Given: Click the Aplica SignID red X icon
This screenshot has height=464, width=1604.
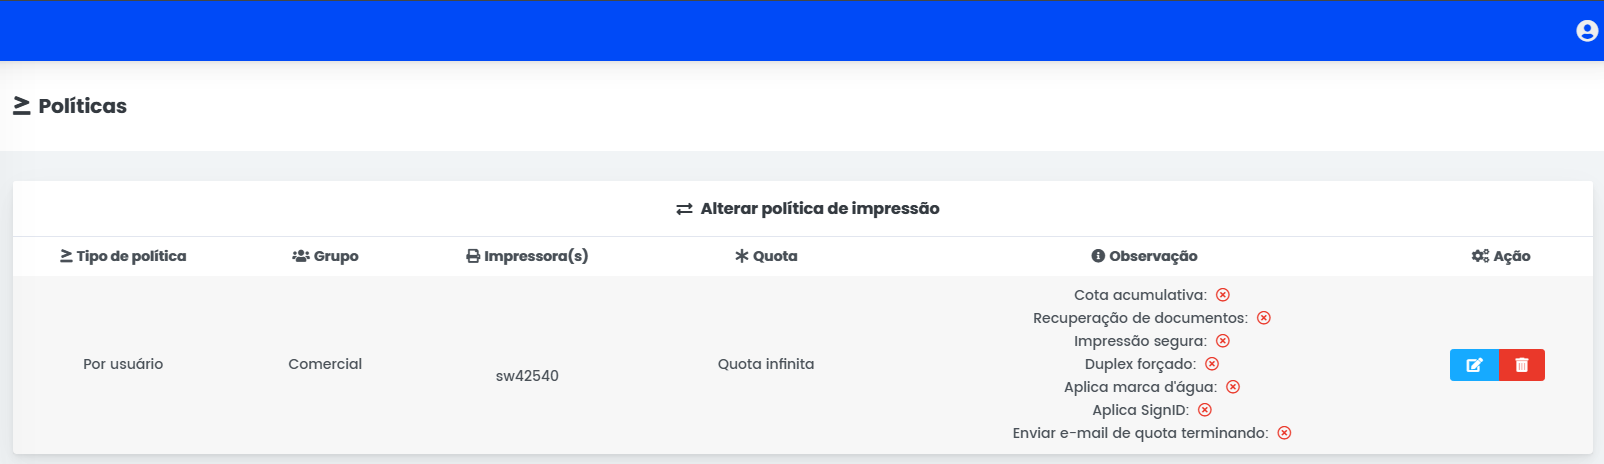Looking at the screenshot, I should click(1205, 410).
